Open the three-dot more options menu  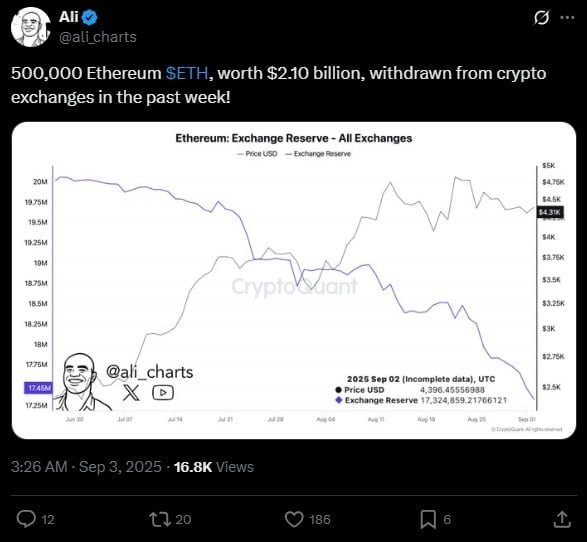point(567,17)
